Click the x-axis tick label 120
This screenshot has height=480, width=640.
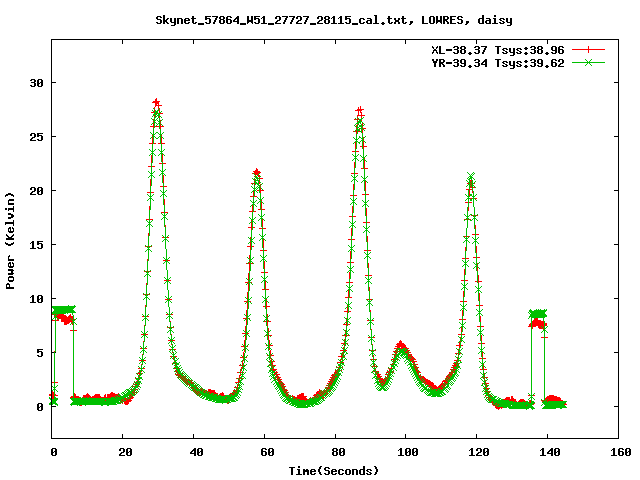[x=479, y=452]
